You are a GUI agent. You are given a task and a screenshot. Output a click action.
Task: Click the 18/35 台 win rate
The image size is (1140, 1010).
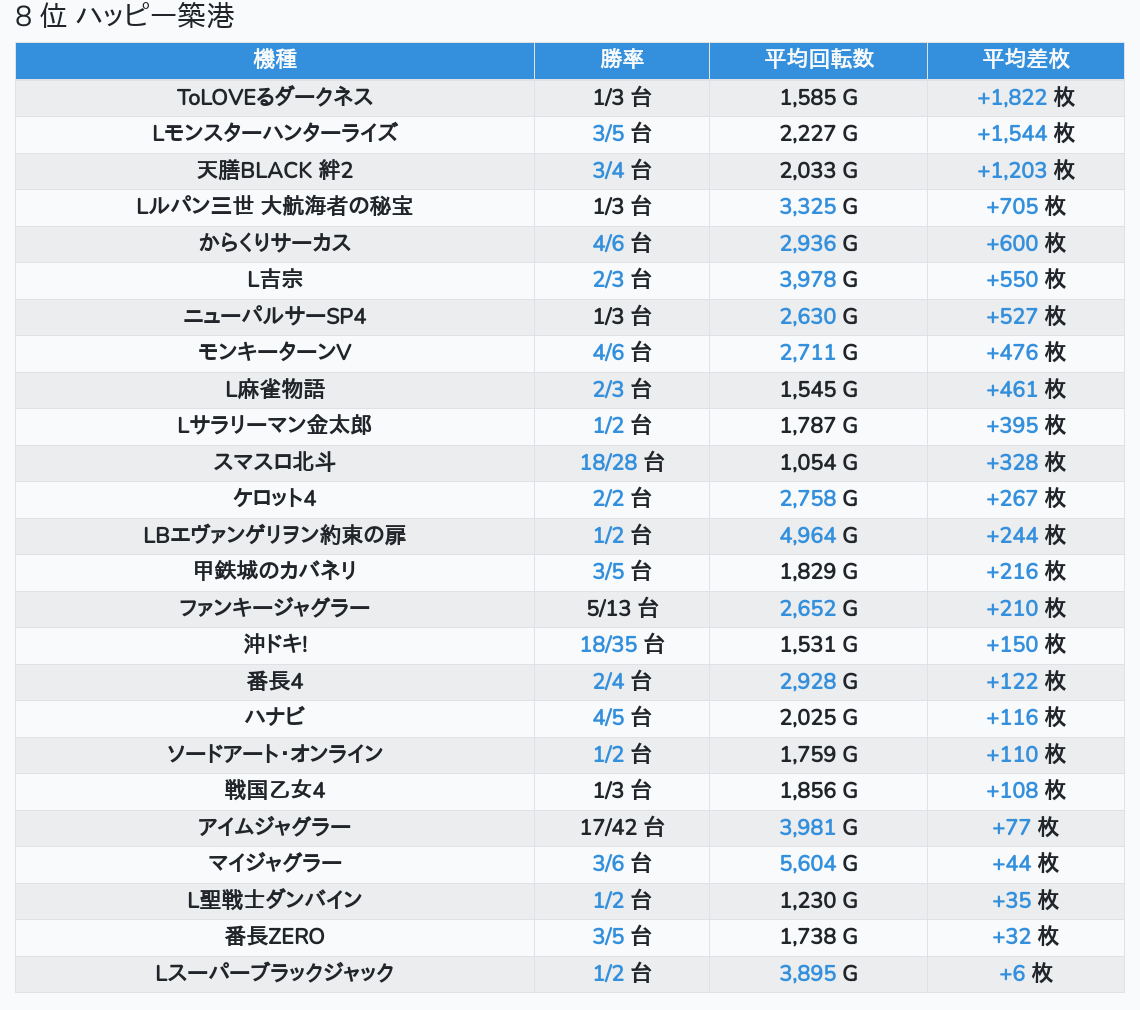[x=622, y=644]
